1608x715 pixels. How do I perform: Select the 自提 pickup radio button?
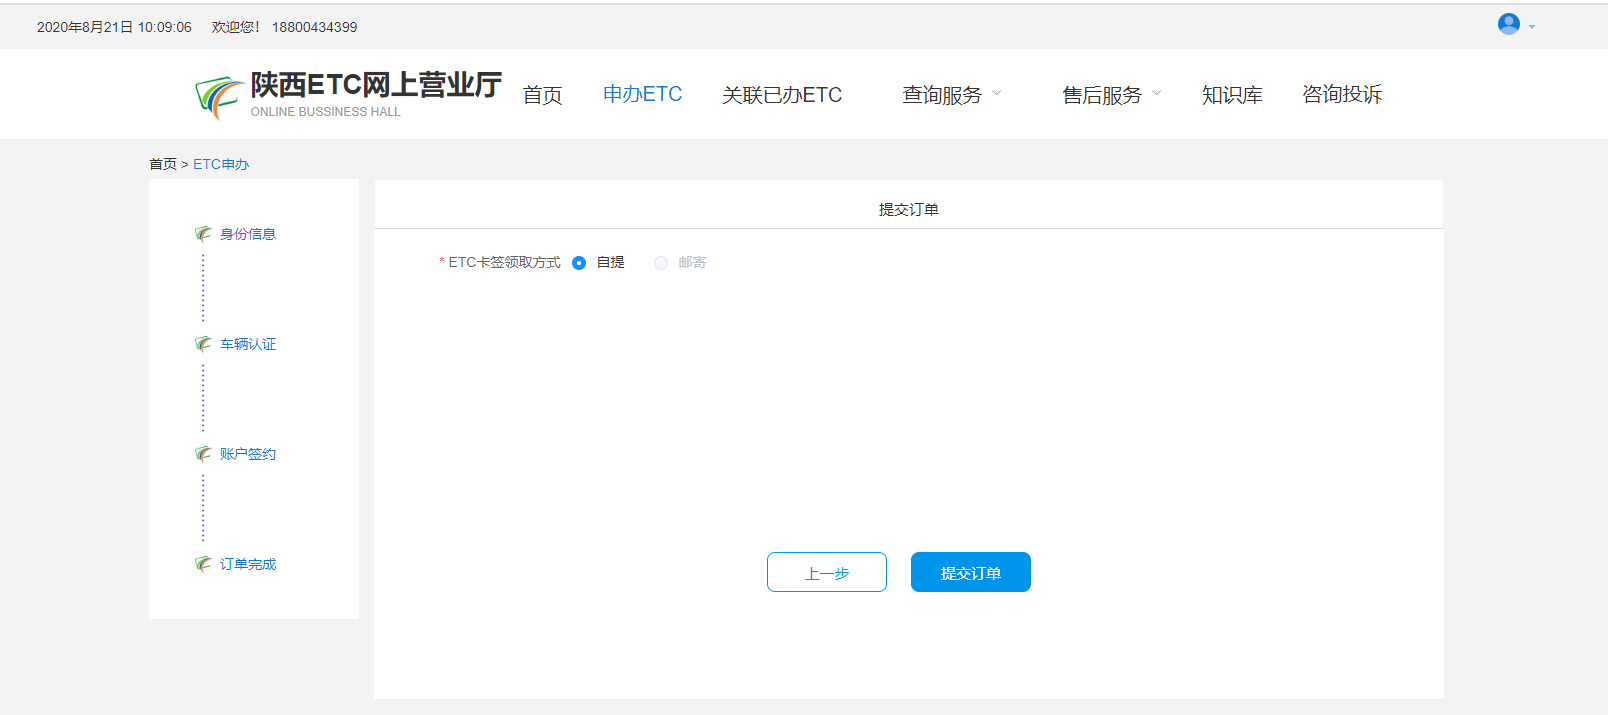[x=579, y=263]
